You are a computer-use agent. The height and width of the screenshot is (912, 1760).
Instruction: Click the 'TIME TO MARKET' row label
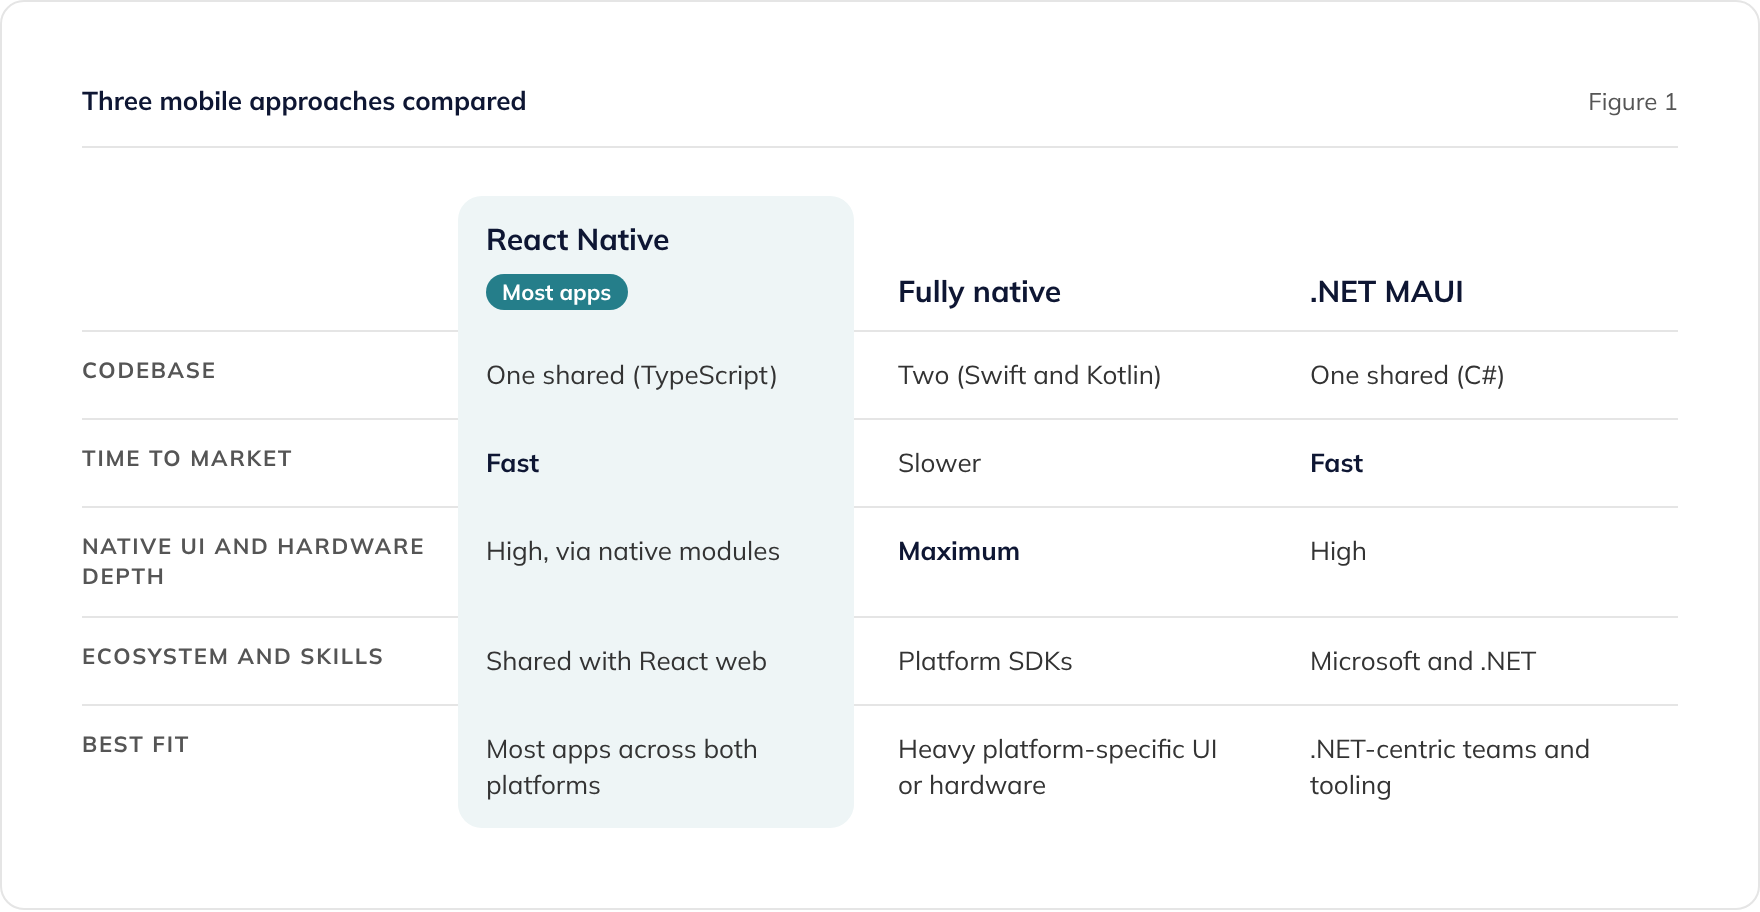pos(187,459)
